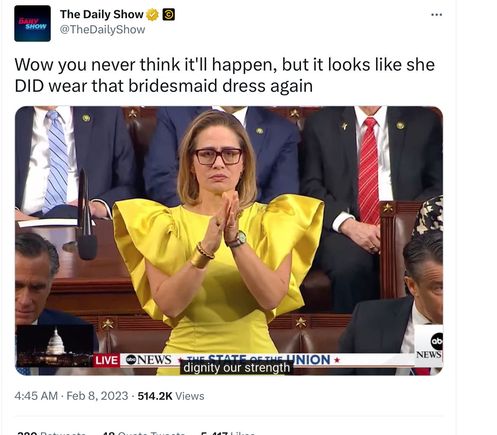Click the blue striped tie in photo
The height and width of the screenshot is (435, 497).
56,160
